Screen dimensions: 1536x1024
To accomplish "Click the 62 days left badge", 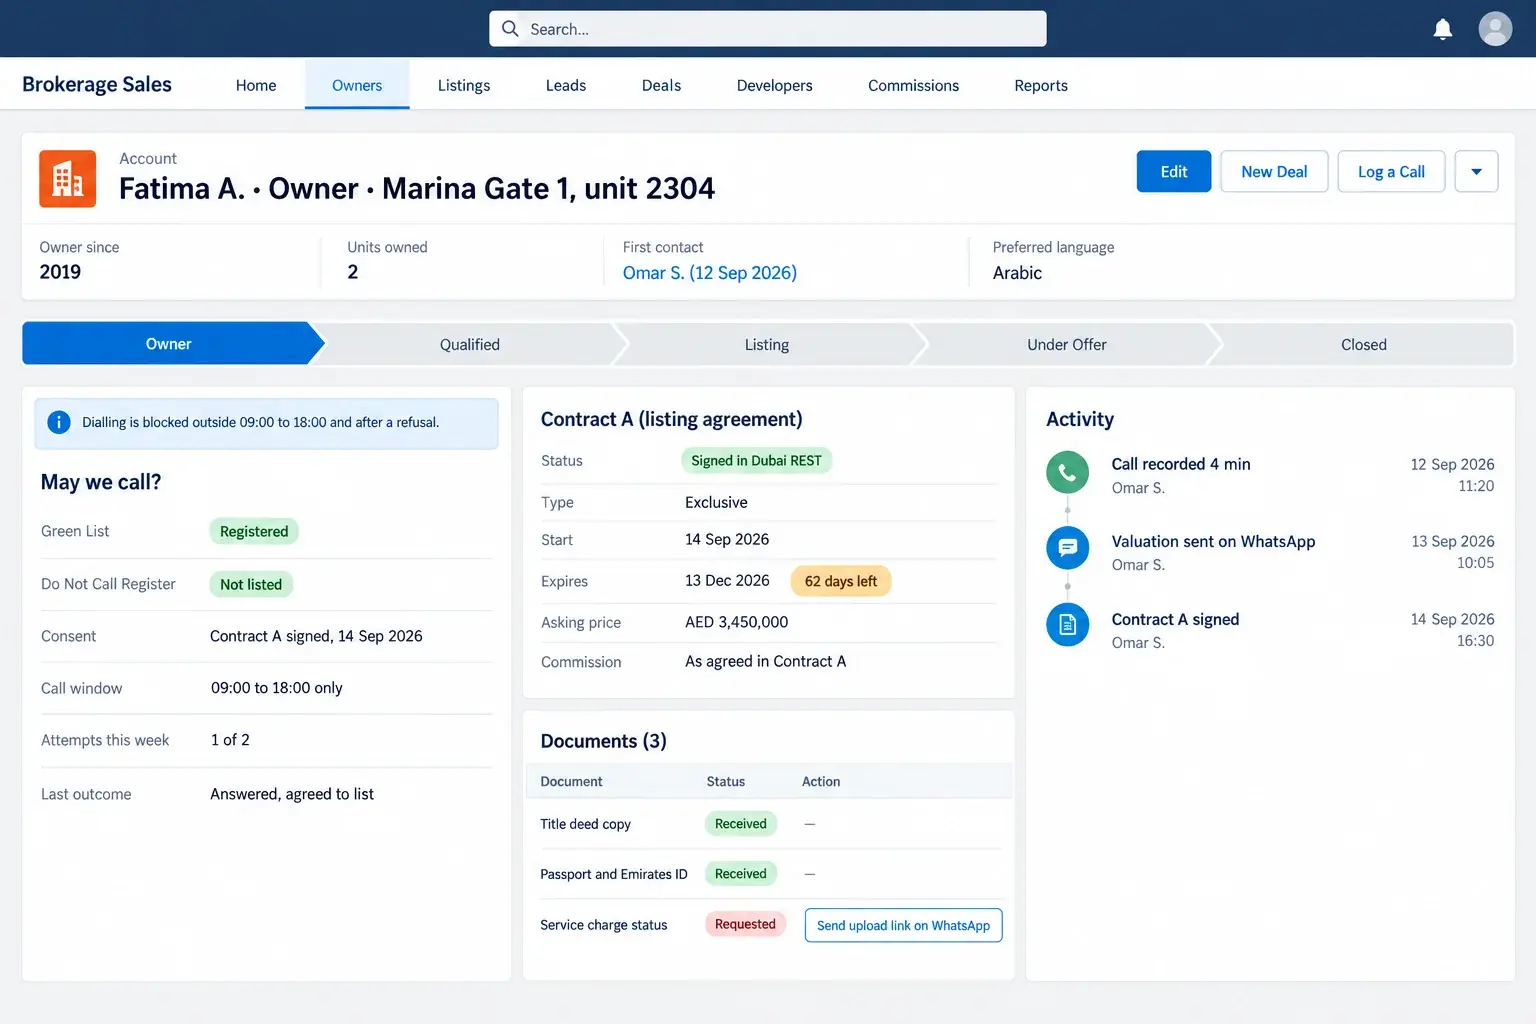I will tap(841, 581).
